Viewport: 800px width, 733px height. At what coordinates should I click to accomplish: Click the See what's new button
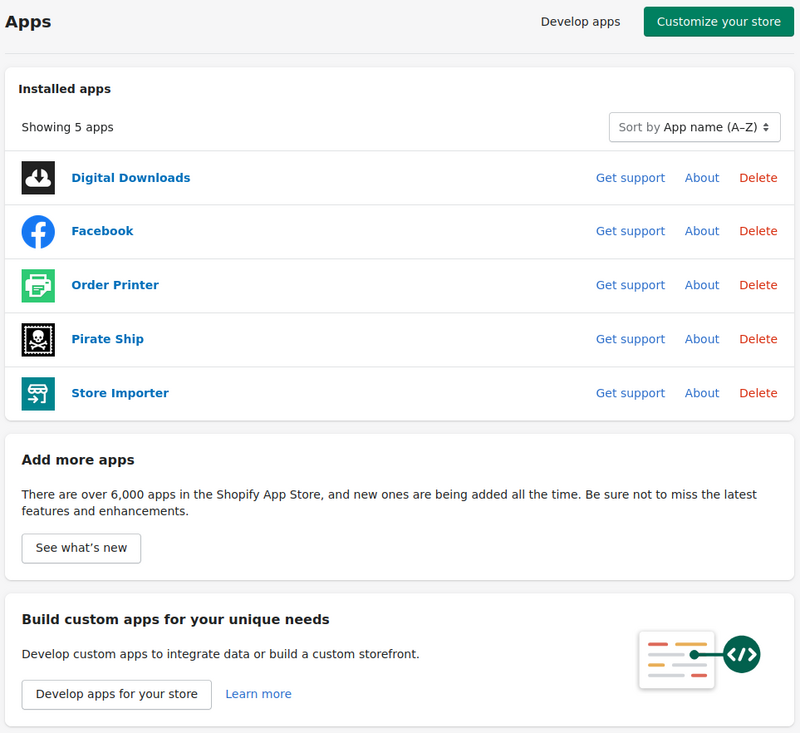(81, 548)
